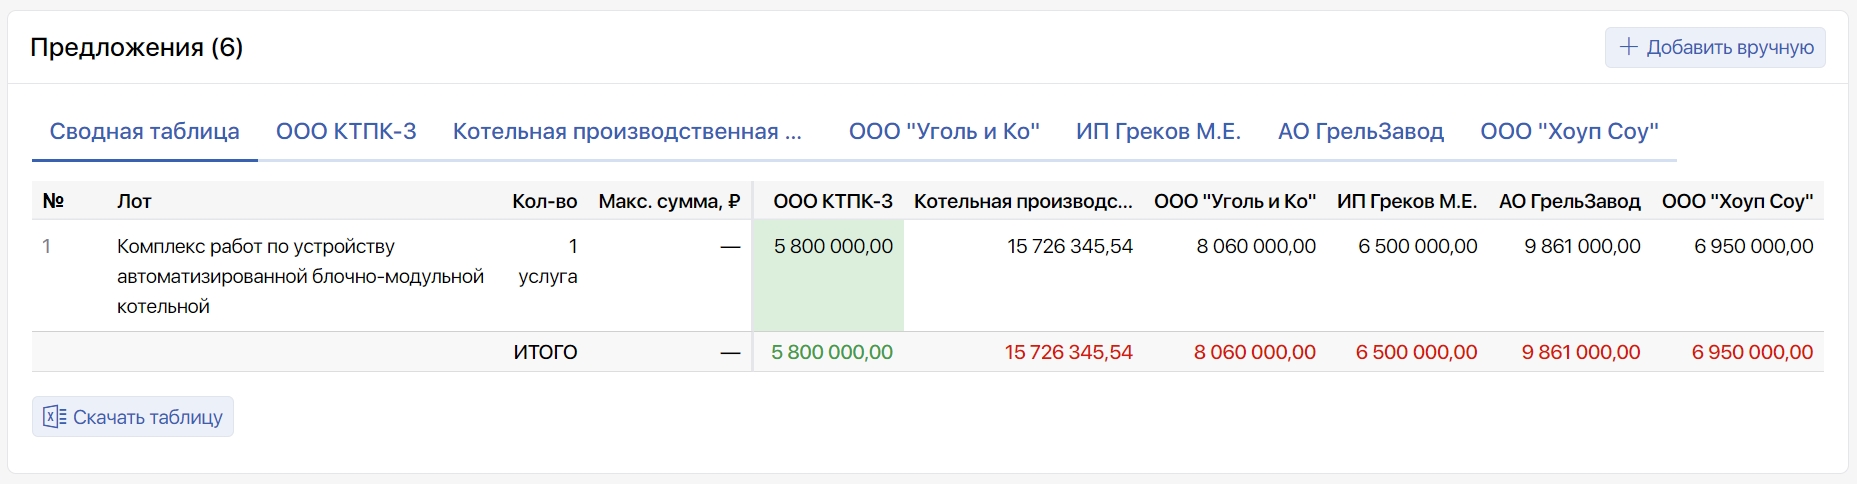The image size is (1857, 484).
Task: Open the Котельная производственная tab
Action: [x=627, y=132]
